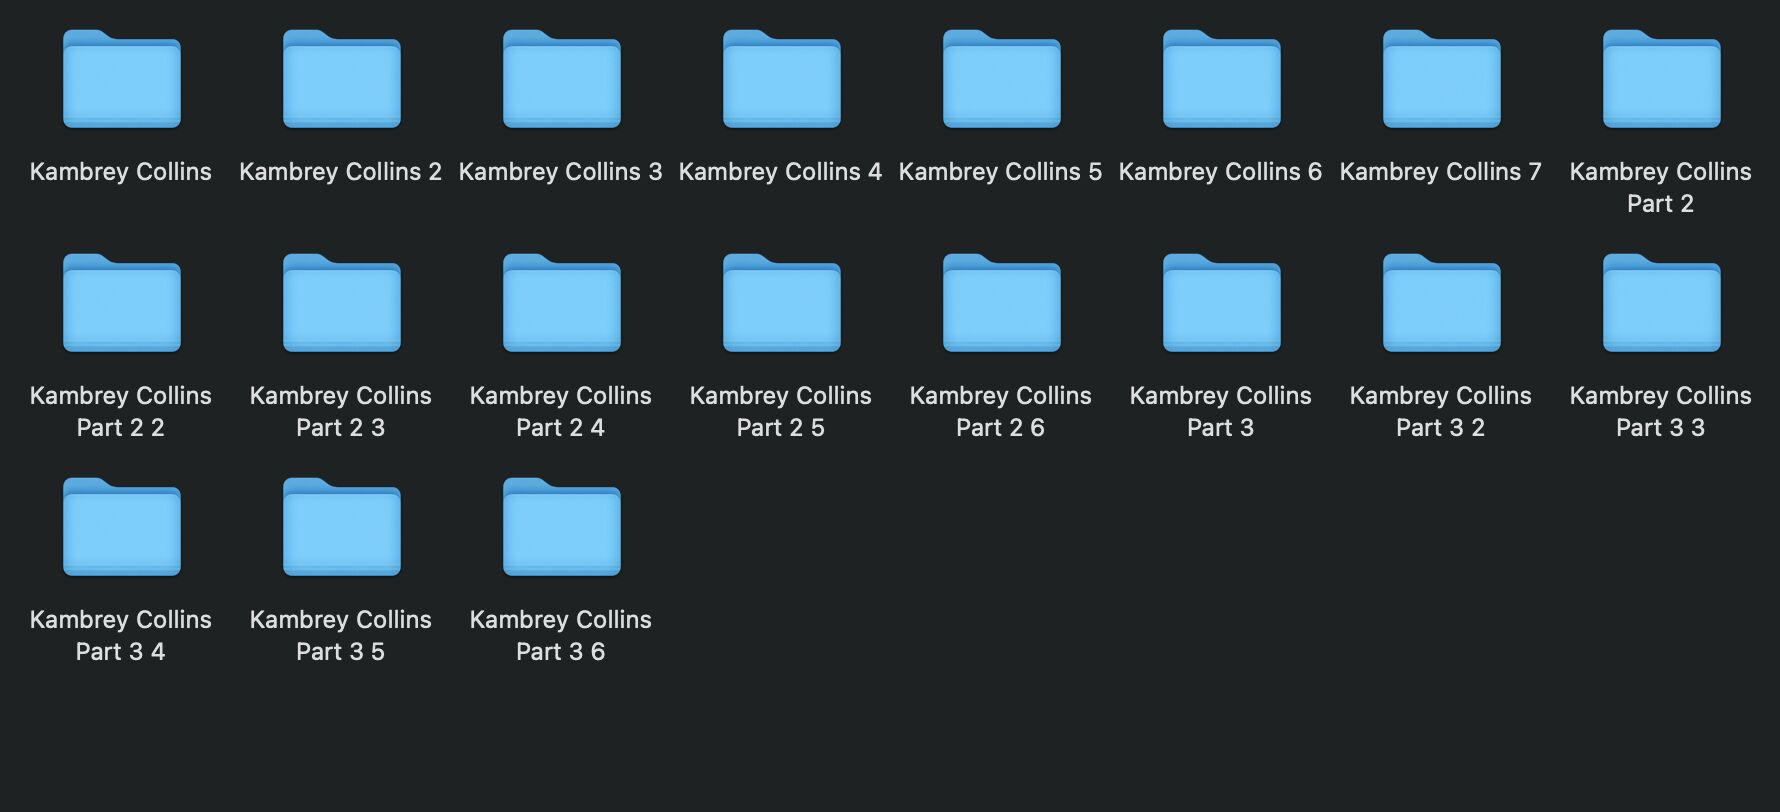Click the 'Kambrey Collins' name label without a number
The width and height of the screenshot is (1780, 812).
click(x=121, y=172)
